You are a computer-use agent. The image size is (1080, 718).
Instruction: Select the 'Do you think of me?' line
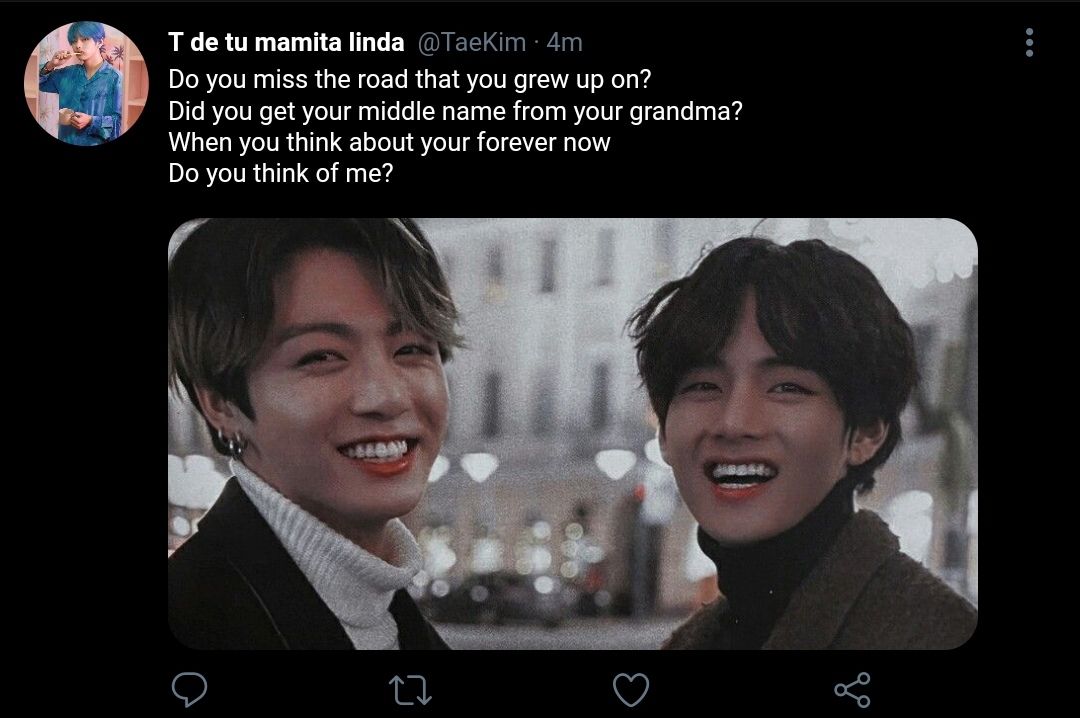(x=280, y=174)
